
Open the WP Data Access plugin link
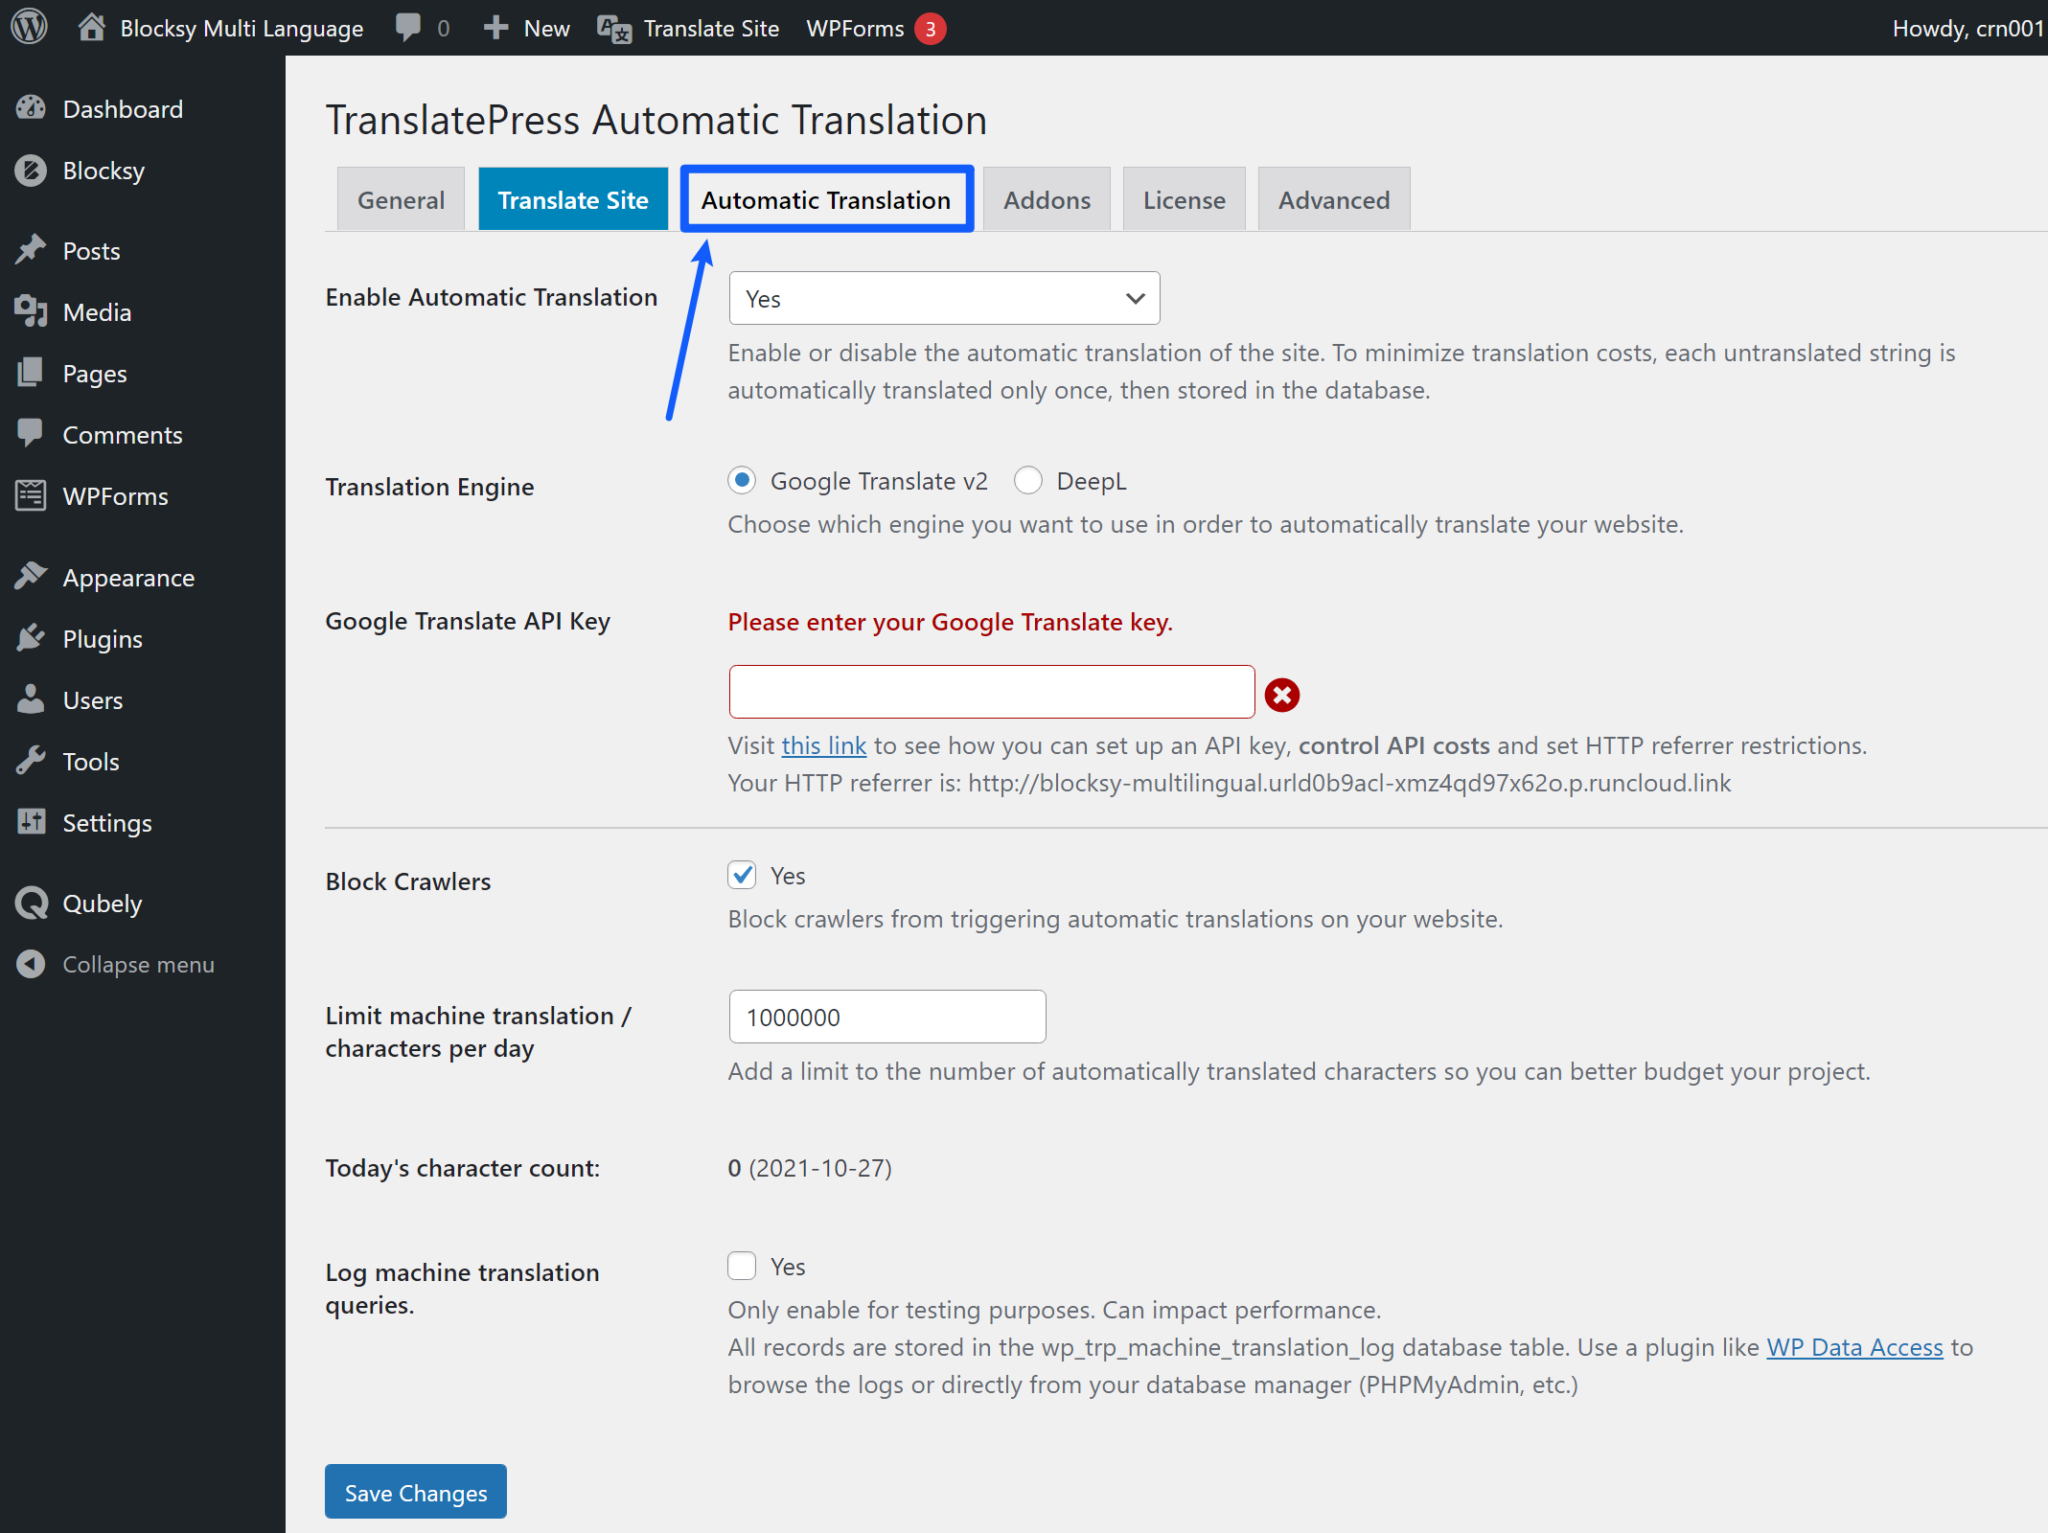(x=1854, y=1347)
